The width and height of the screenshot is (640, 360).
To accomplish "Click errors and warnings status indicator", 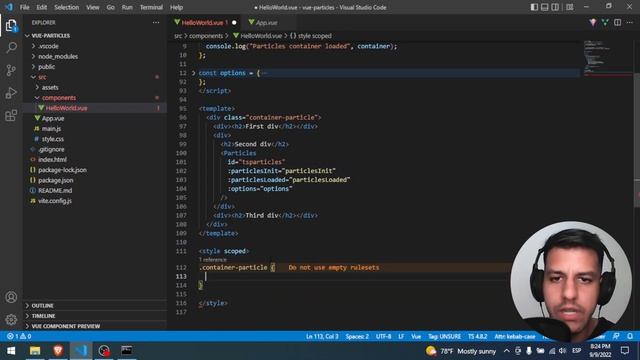I will pos(19,336).
